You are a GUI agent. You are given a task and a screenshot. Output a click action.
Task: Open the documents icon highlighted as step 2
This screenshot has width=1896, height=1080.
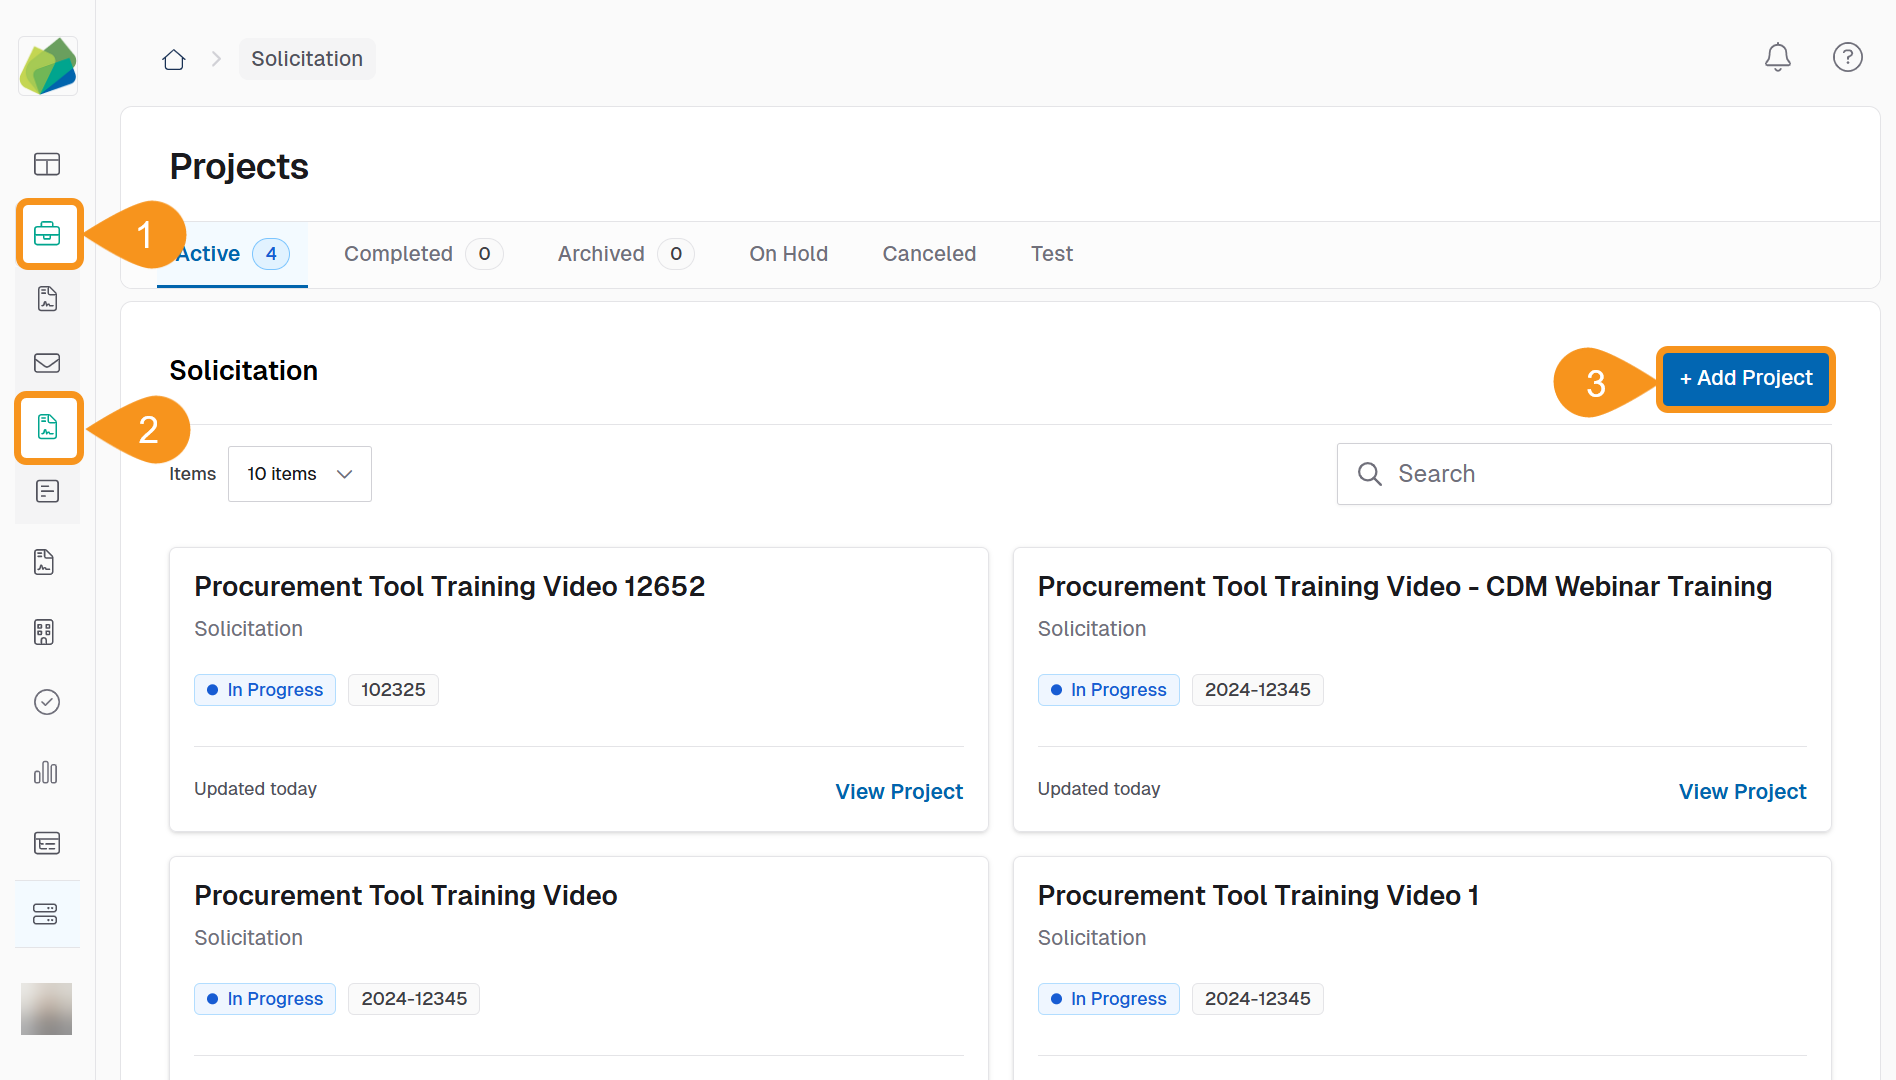[47, 428]
